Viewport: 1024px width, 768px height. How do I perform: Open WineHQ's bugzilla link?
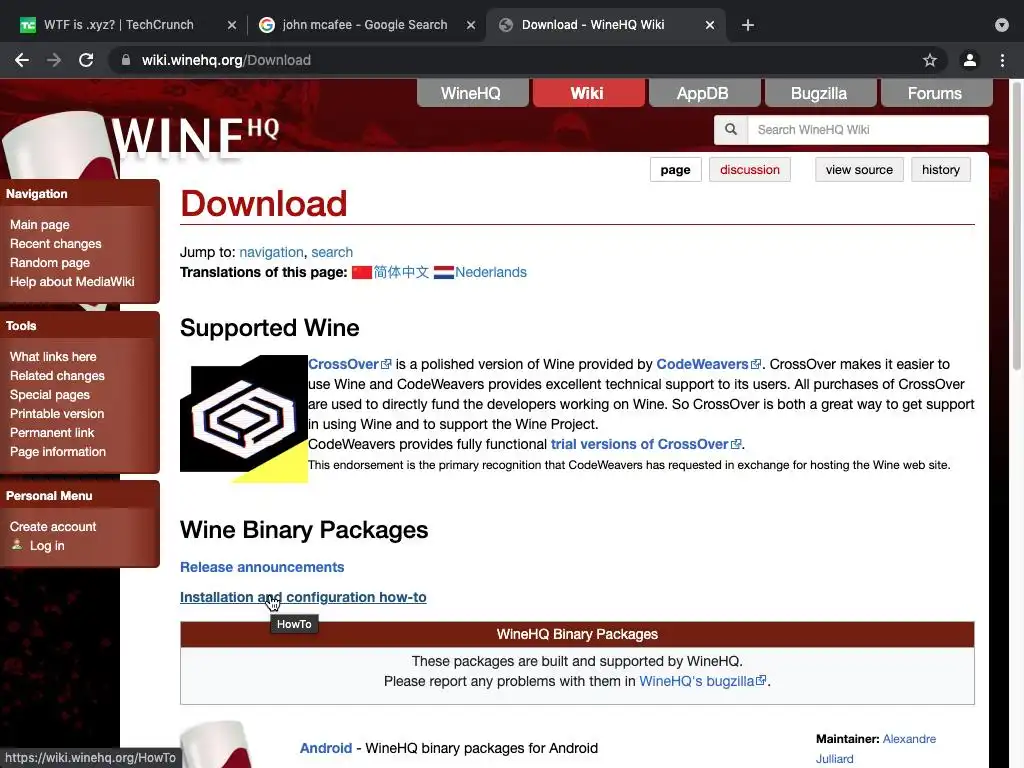702,681
